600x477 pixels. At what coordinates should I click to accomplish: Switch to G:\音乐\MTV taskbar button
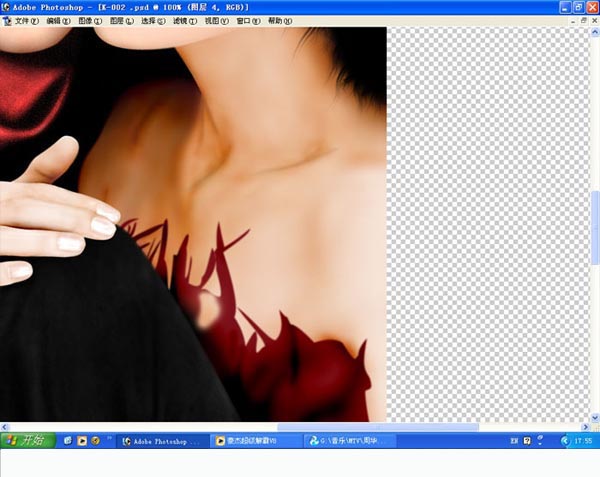click(x=351, y=441)
